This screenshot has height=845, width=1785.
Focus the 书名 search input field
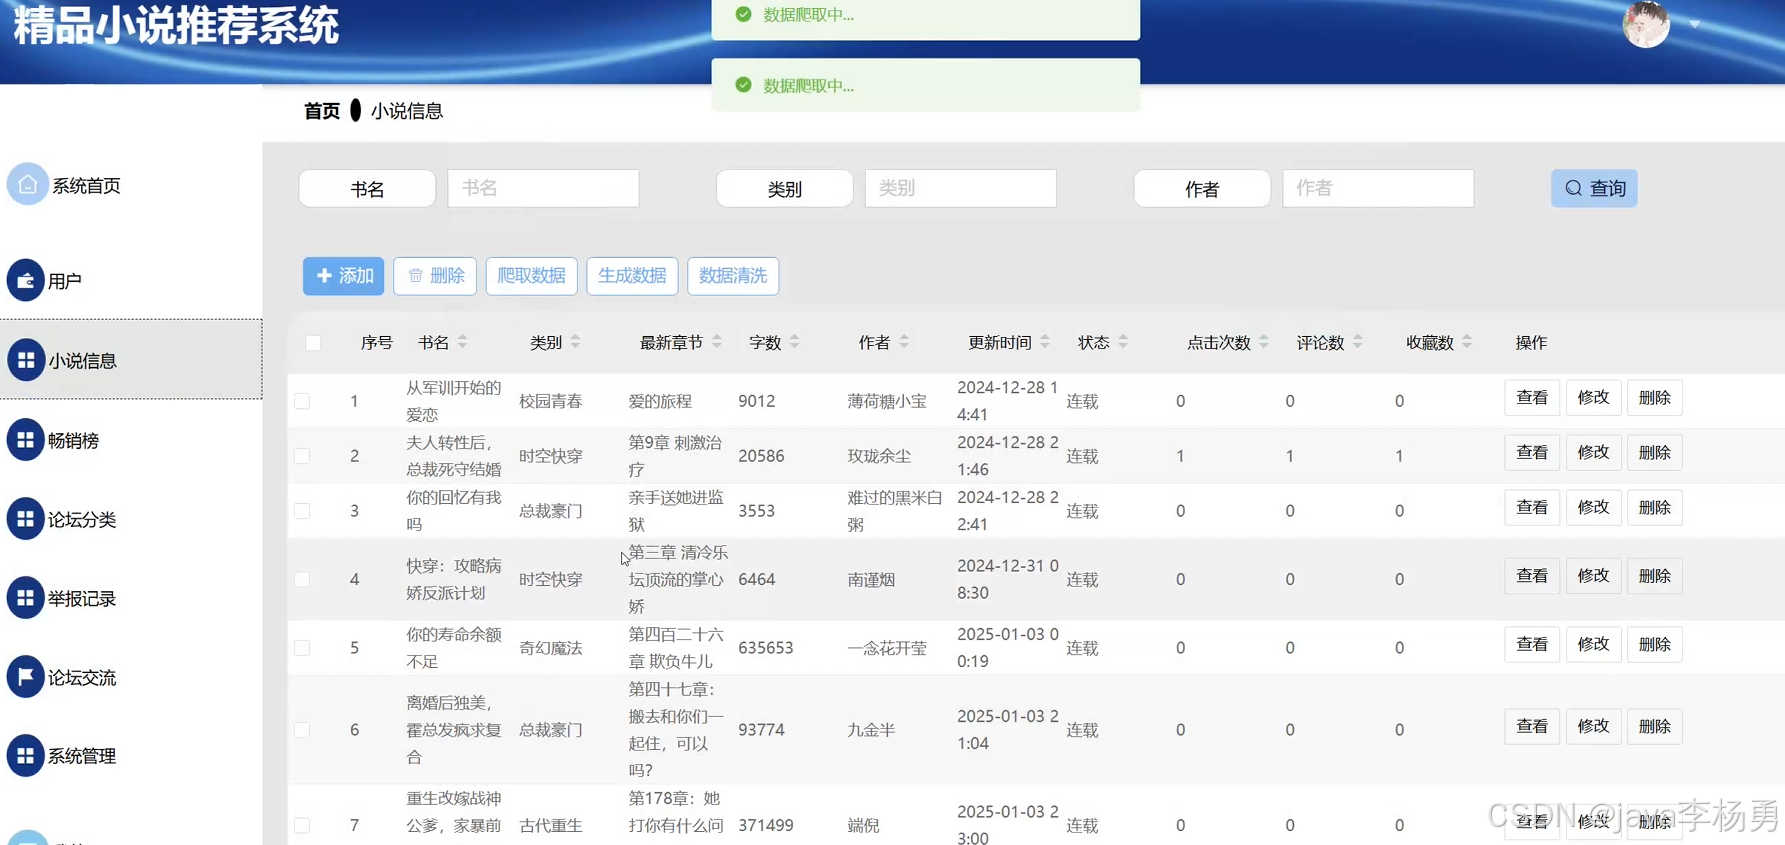click(543, 188)
